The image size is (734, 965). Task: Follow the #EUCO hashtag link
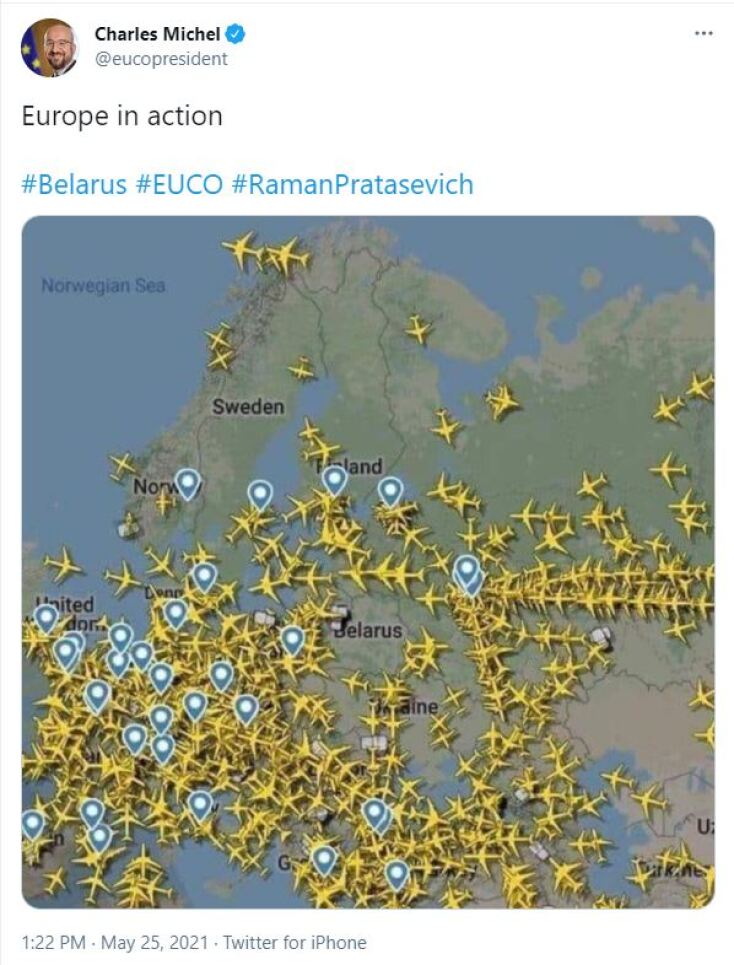click(x=179, y=184)
